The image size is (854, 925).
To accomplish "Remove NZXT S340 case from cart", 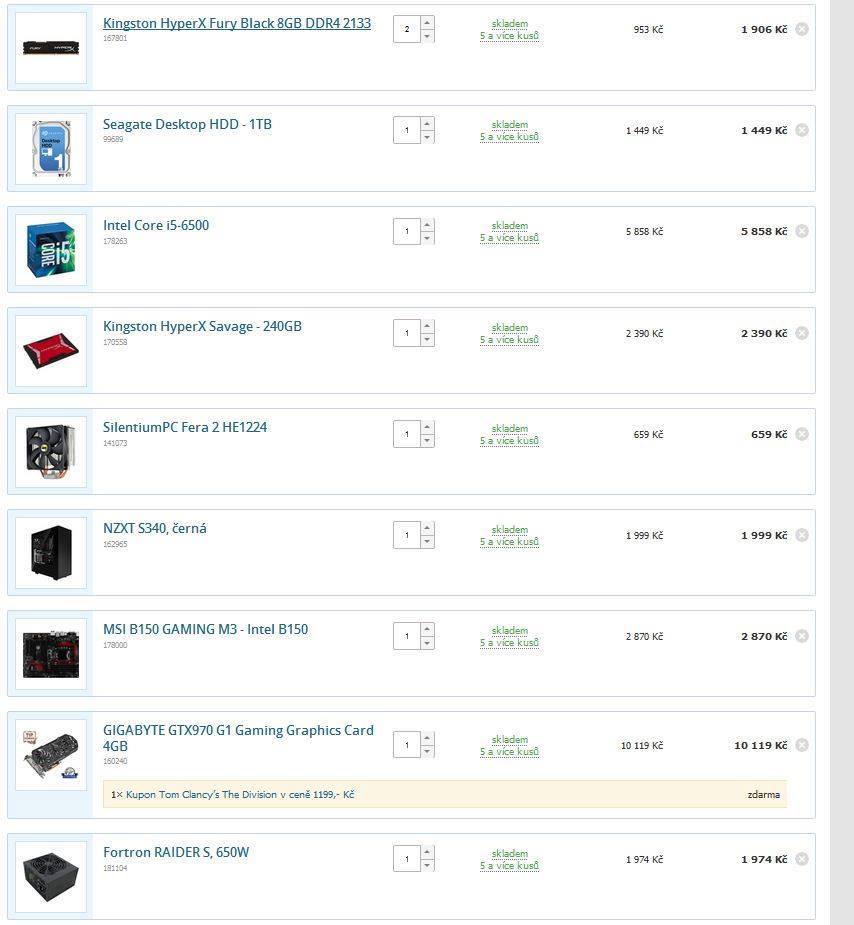I will point(802,535).
